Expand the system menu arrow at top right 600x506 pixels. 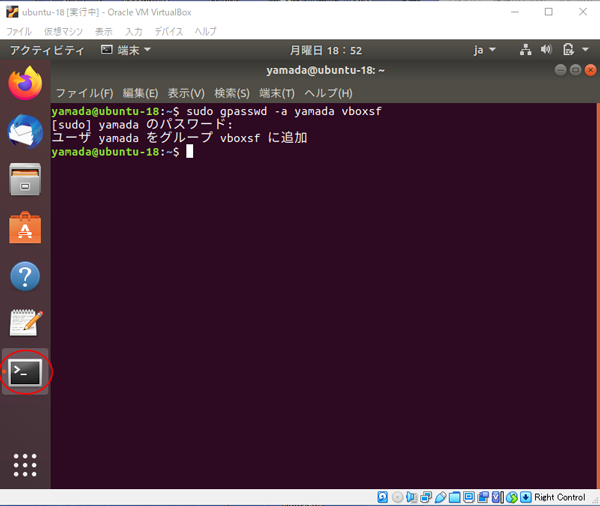585,49
